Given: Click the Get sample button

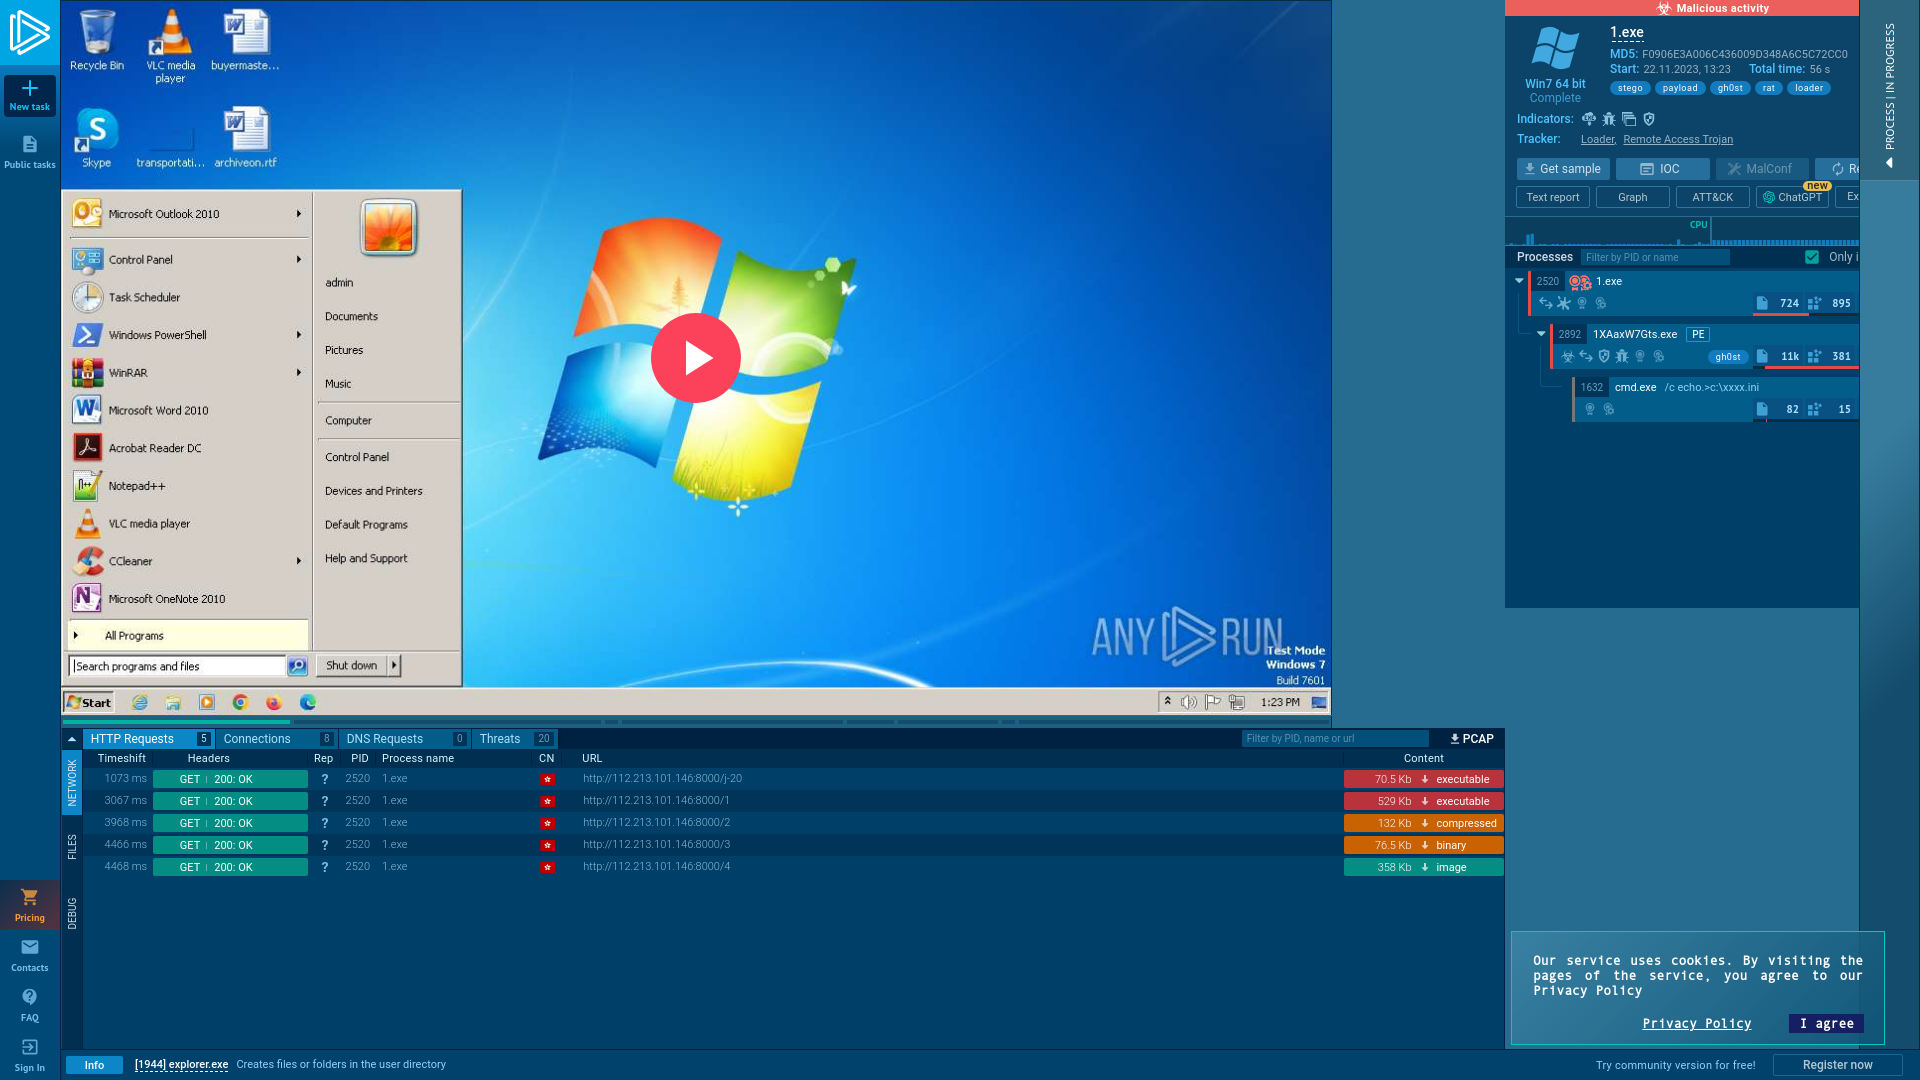Looking at the screenshot, I should tap(1562, 169).
